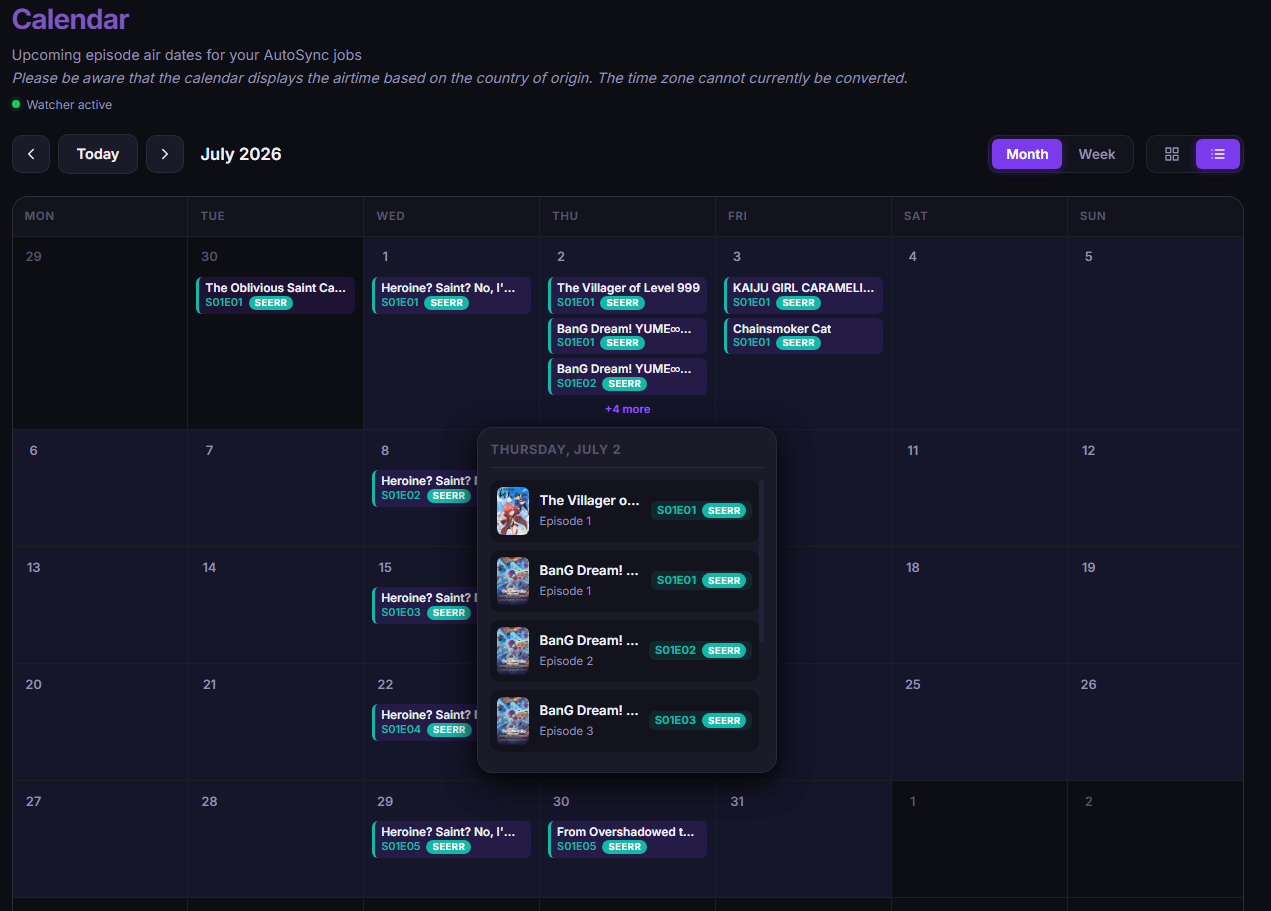This screenshot has width=1271, height=911.
Task: Click the SUN column header
Action: (1155, 216)
